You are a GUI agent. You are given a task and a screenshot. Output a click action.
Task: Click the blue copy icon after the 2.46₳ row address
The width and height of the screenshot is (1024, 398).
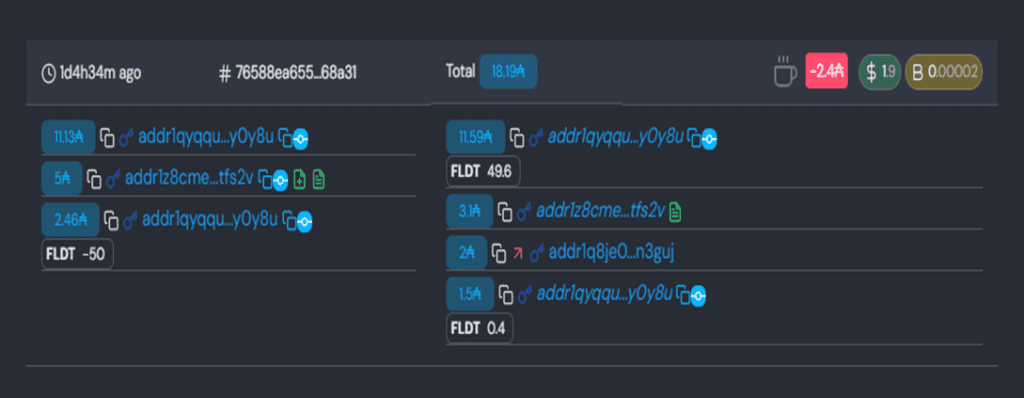pos(289,219)
